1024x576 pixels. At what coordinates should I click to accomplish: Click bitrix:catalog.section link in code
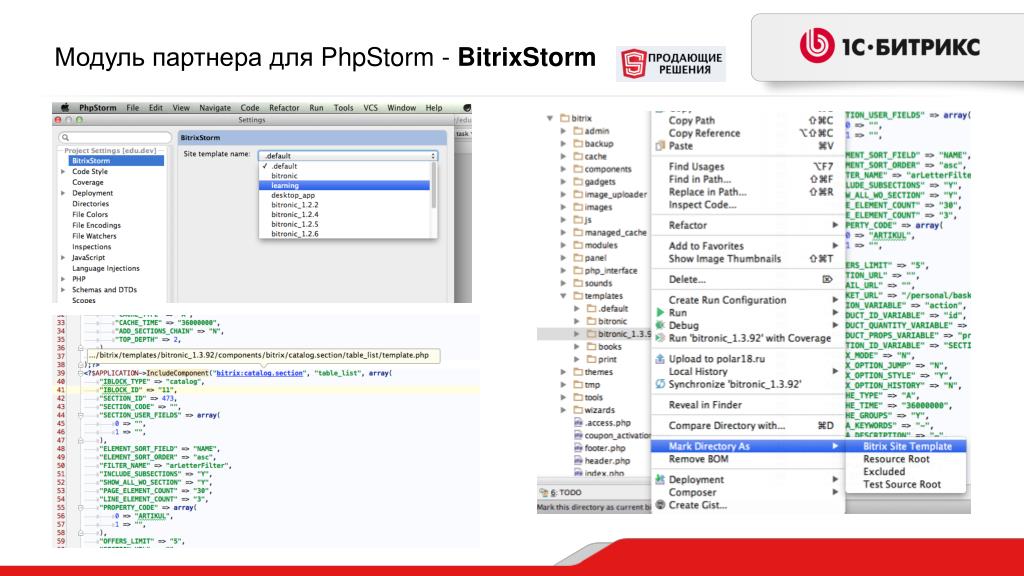click(260, 374)
